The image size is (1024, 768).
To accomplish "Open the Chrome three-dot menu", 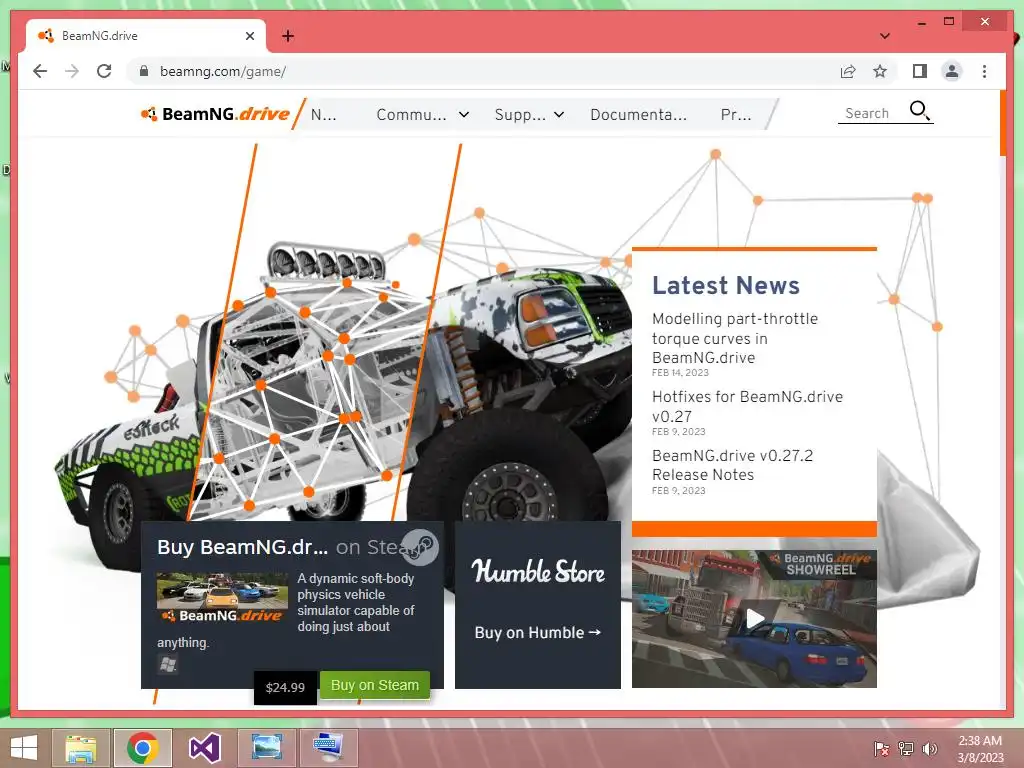I will (984, 71).
